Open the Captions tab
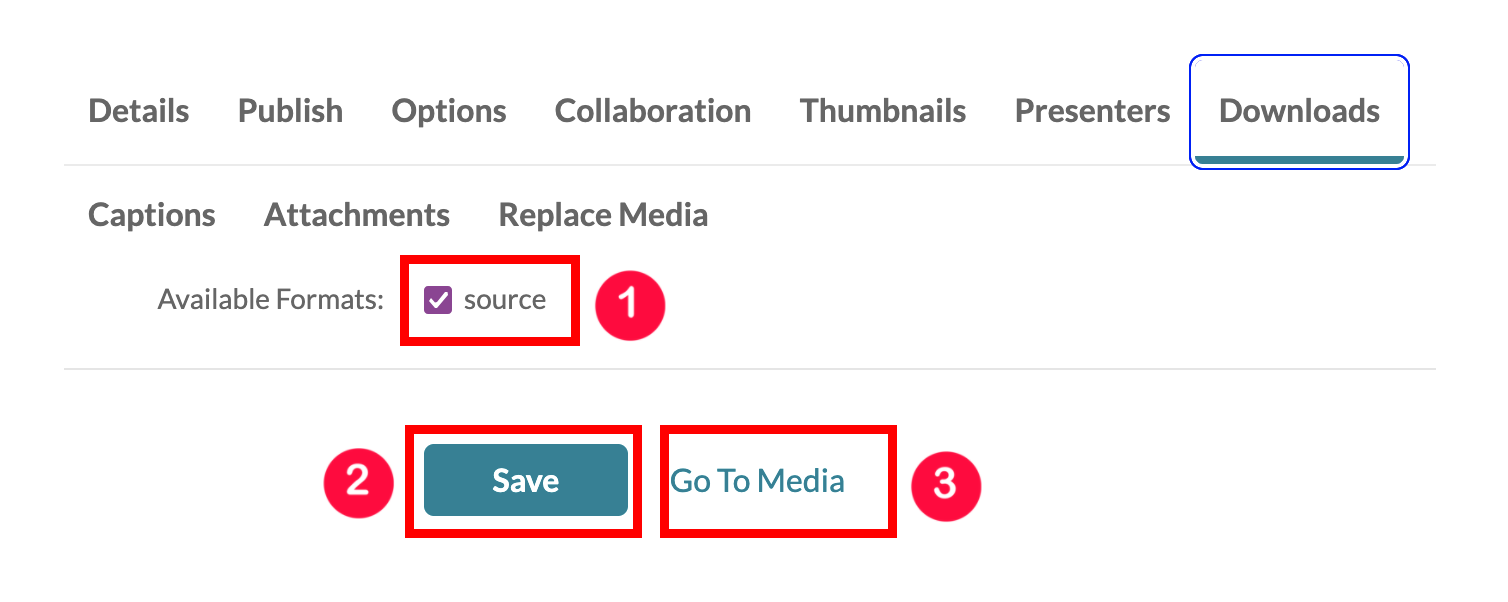The image size is (1508, 602). pos(151,214)
